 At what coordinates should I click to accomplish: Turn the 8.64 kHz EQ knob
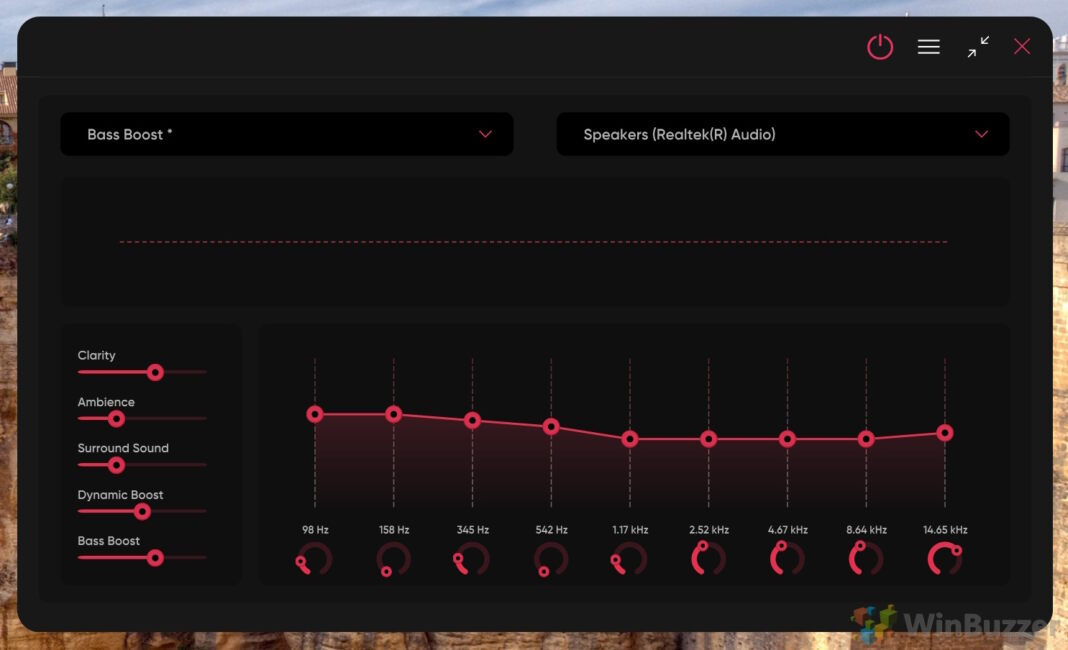864,560
